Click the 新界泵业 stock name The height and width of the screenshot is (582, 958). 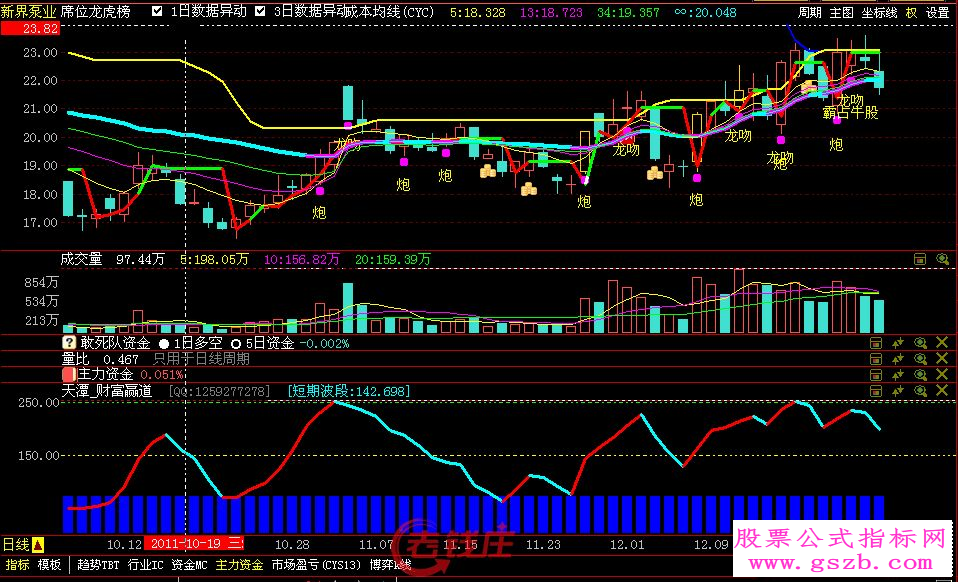pyautogui.click(x=29, y=12)
